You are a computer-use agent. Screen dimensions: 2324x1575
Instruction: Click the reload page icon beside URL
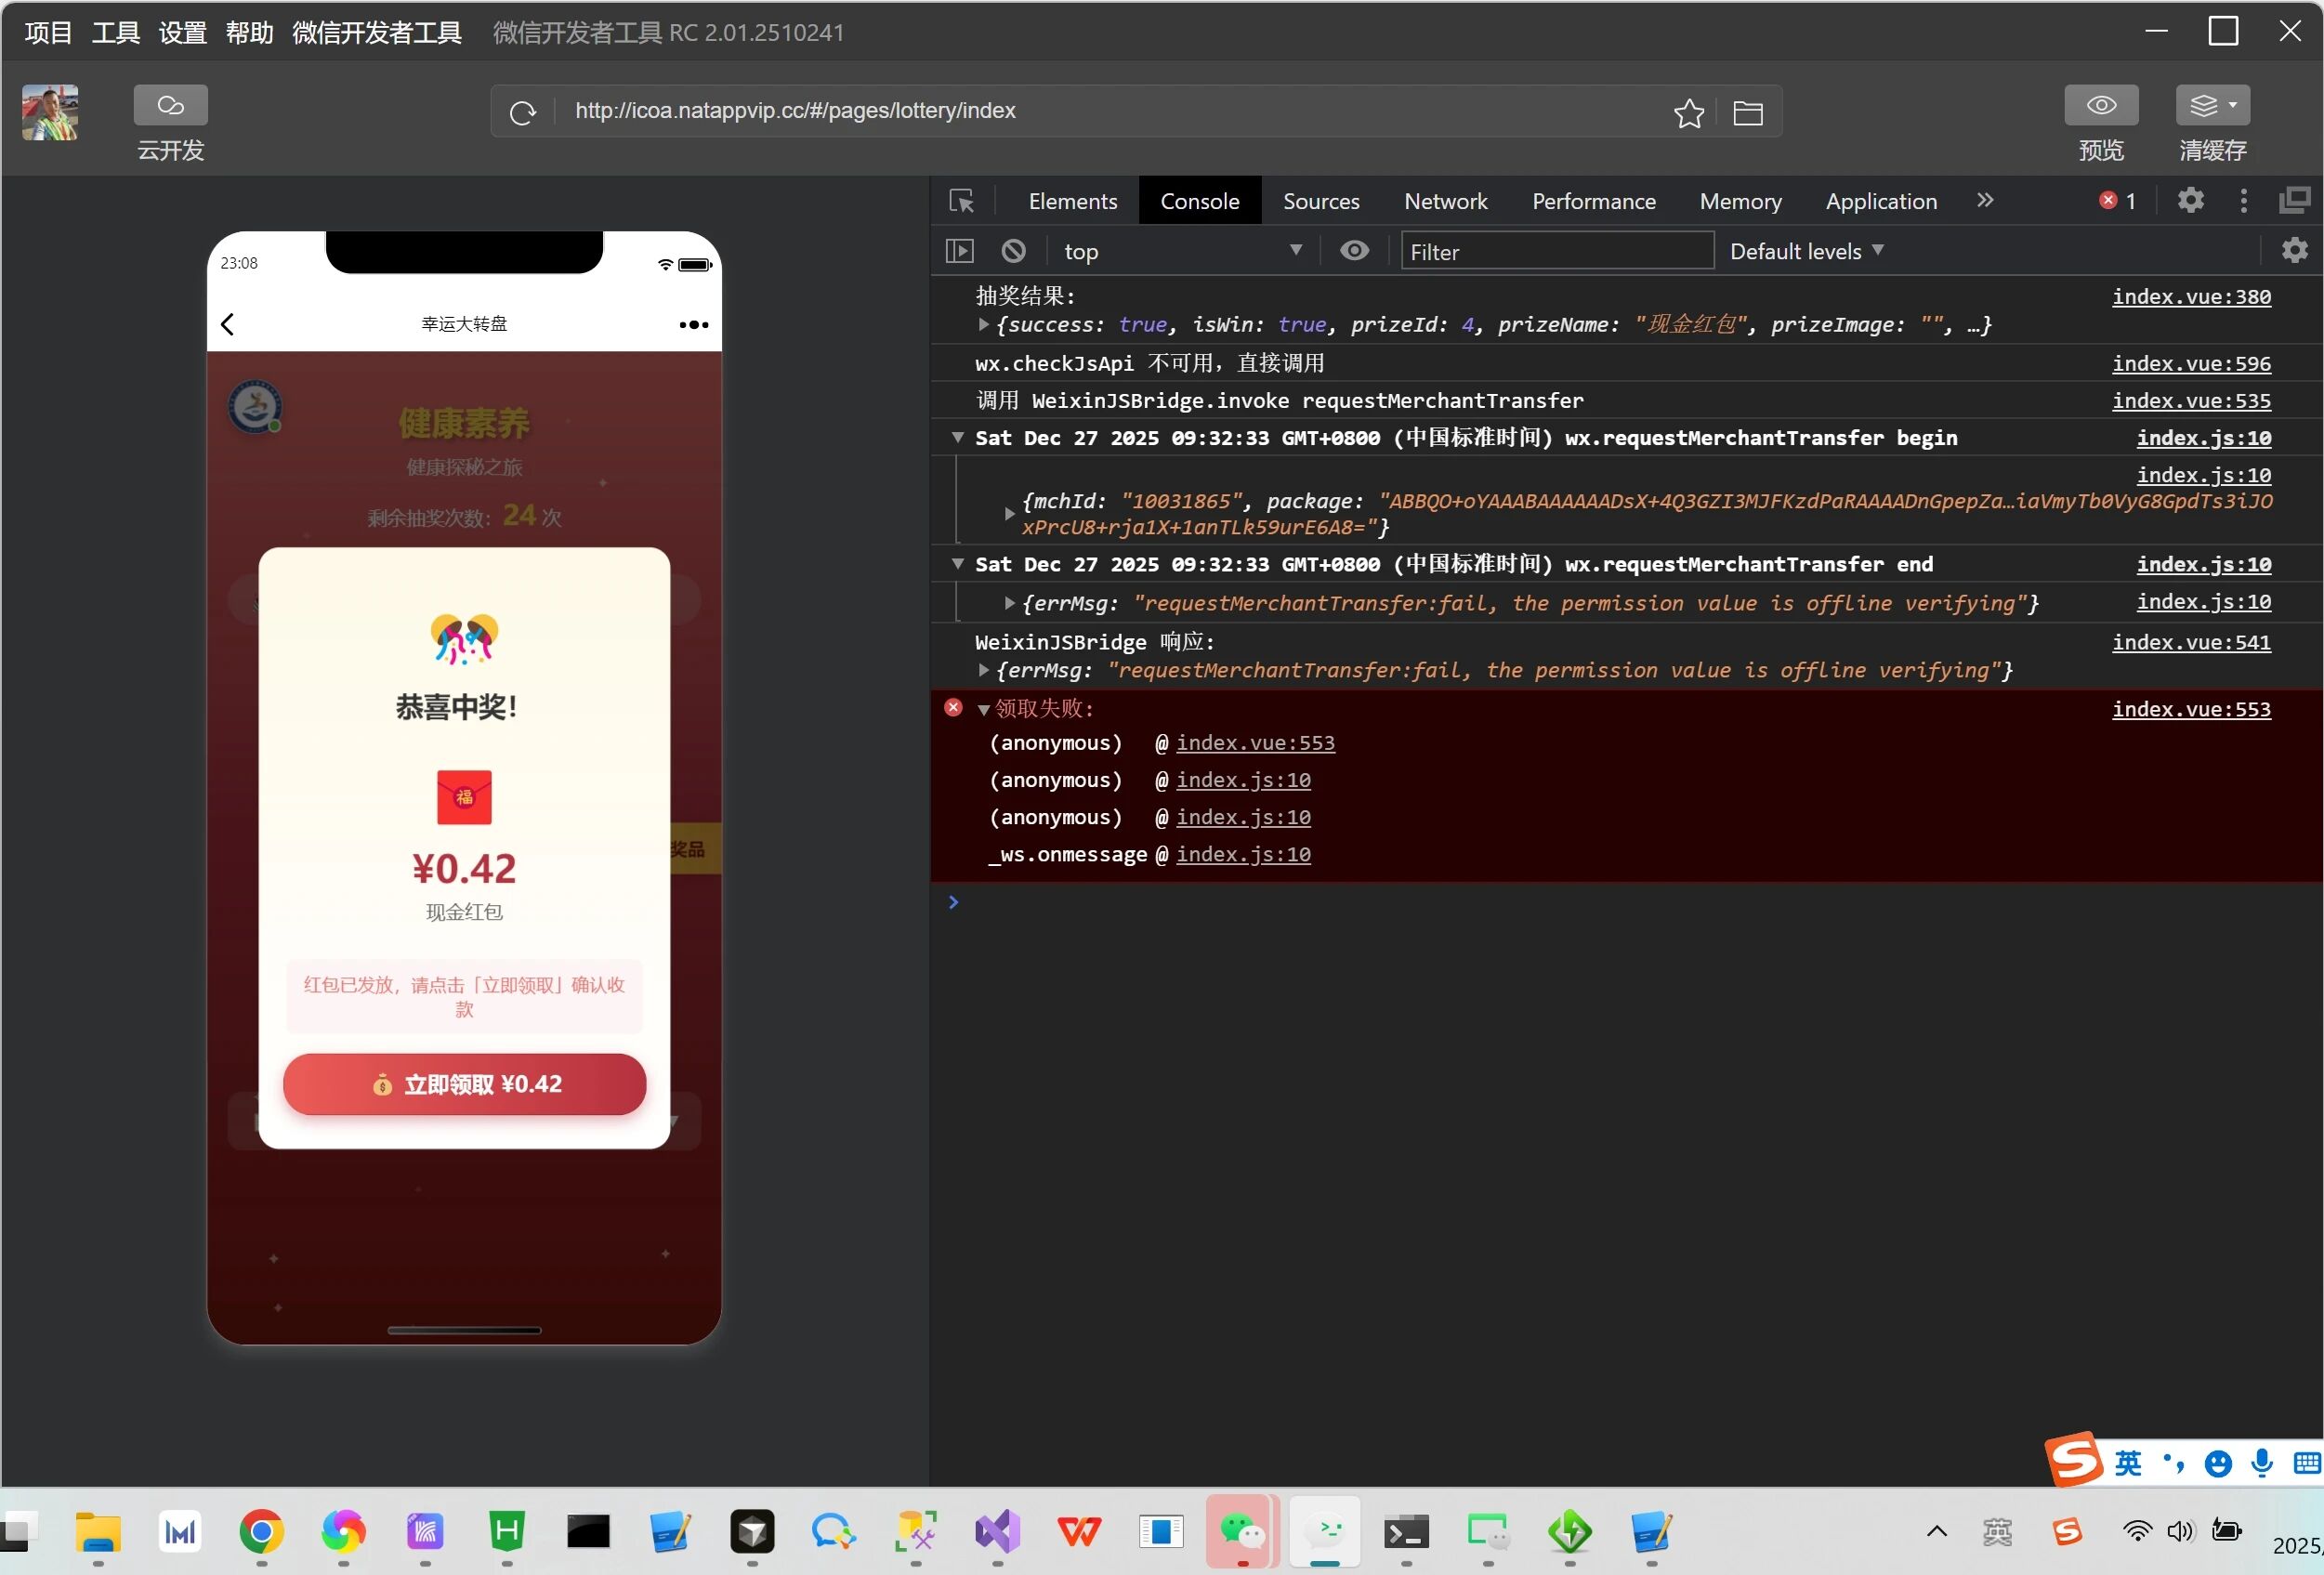(522, 112)
